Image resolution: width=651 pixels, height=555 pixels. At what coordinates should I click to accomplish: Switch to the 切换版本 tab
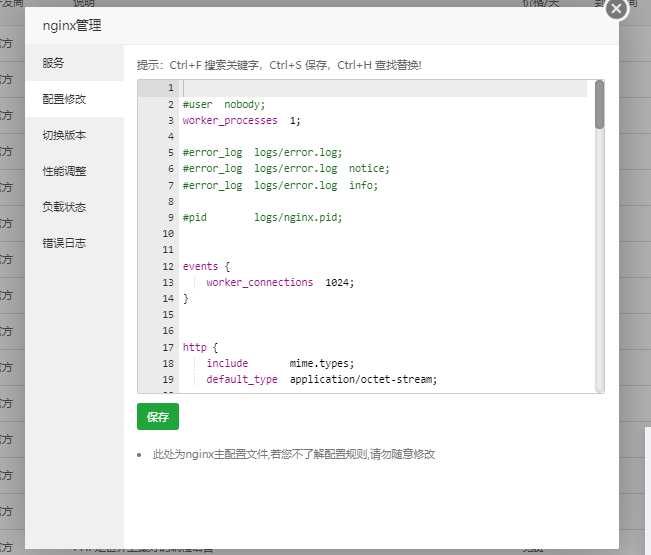tap(75, 135)
